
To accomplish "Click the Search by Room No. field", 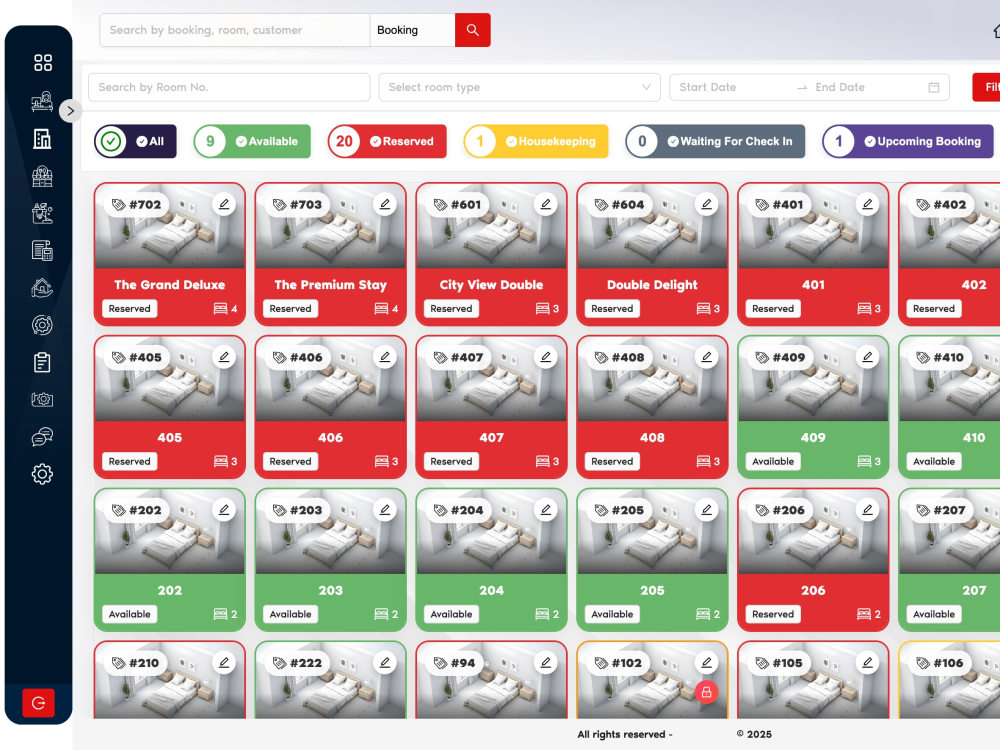I will click(x=229, y=87).
